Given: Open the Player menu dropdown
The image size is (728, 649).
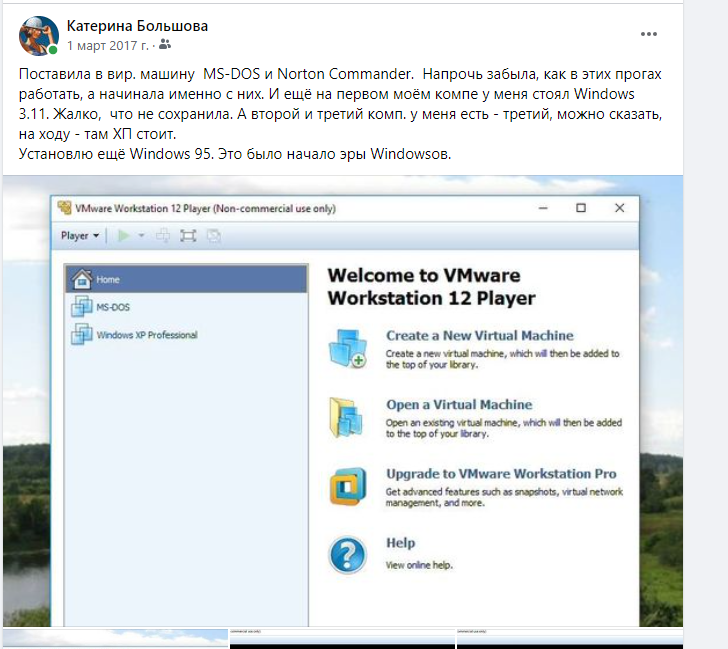Looking at the screenshot, I should click(x=80, y=236).
